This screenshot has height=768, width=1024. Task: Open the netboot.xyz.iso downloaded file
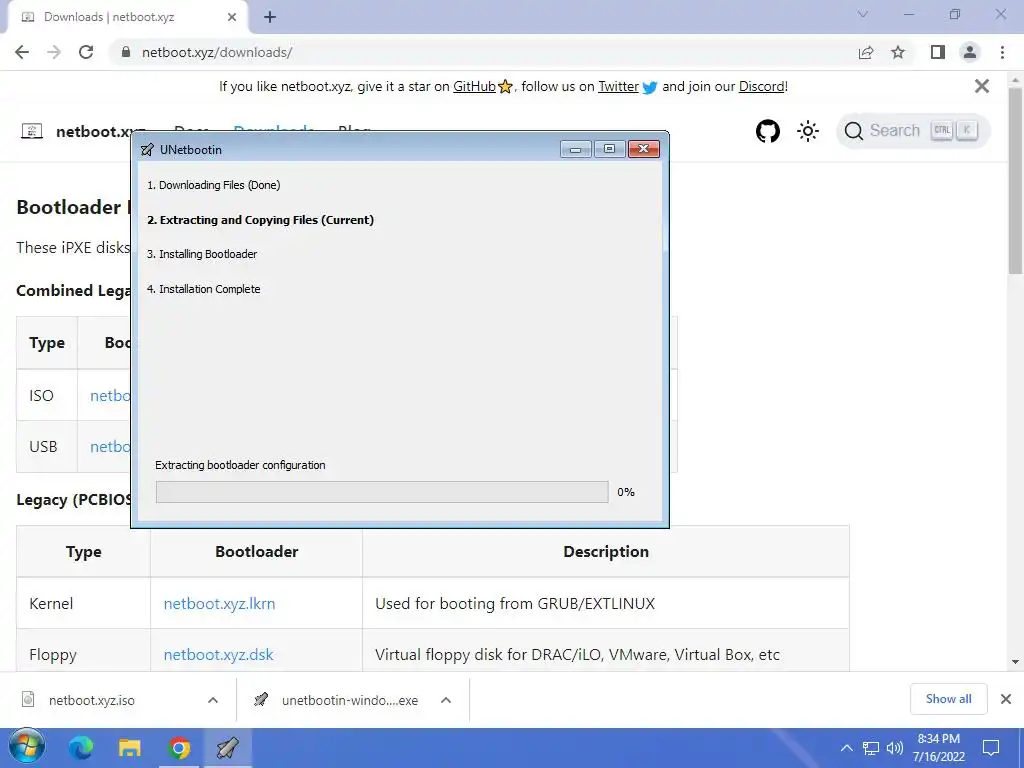click(x=91, y=700)
